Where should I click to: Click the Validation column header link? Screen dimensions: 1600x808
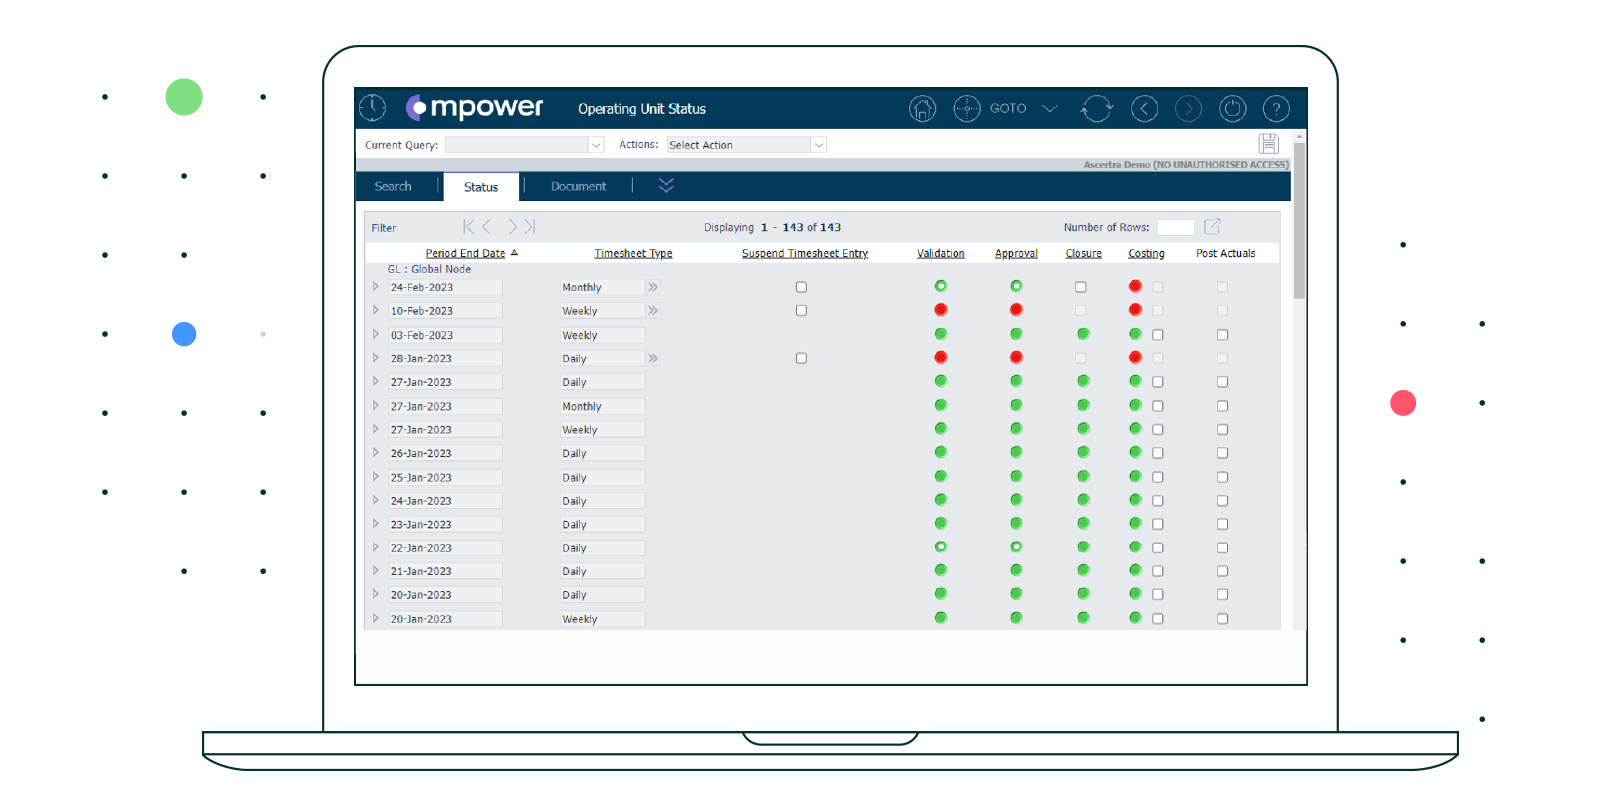point(940,254)
